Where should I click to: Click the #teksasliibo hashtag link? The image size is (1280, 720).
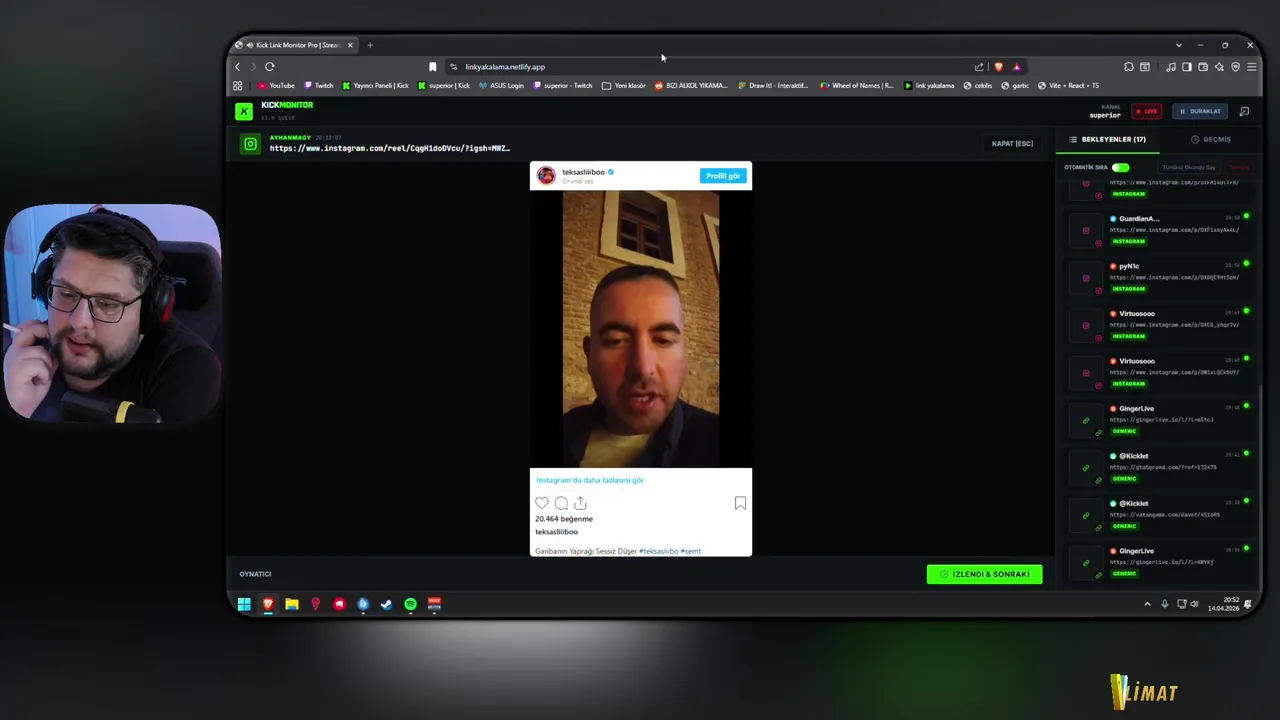[x=659, y=551]
